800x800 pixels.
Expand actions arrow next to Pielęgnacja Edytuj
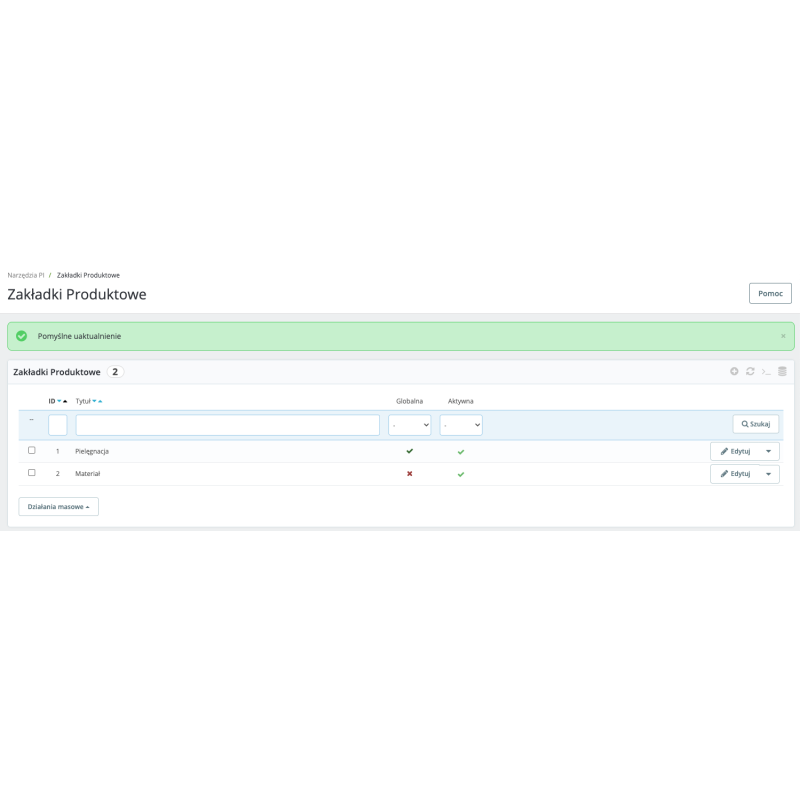coord(768,451)
